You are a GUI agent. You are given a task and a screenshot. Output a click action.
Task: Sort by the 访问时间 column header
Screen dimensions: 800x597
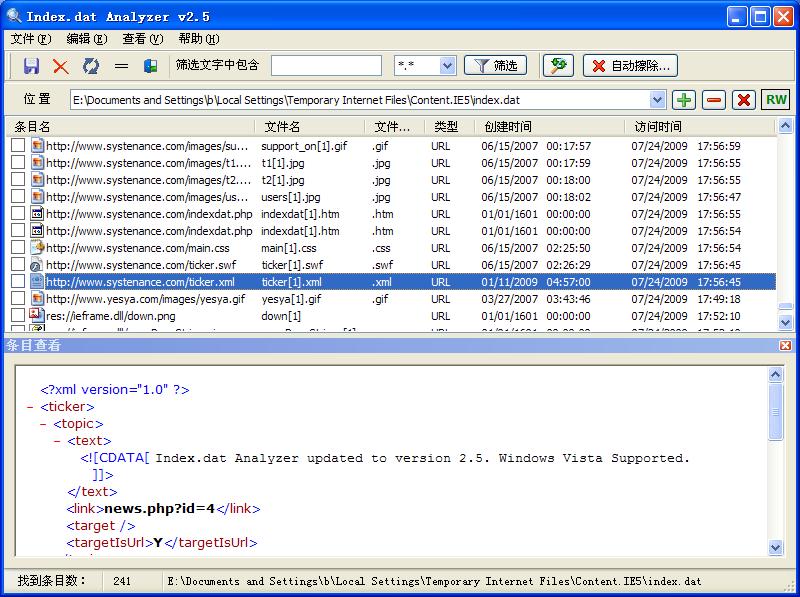coord(700,127)
